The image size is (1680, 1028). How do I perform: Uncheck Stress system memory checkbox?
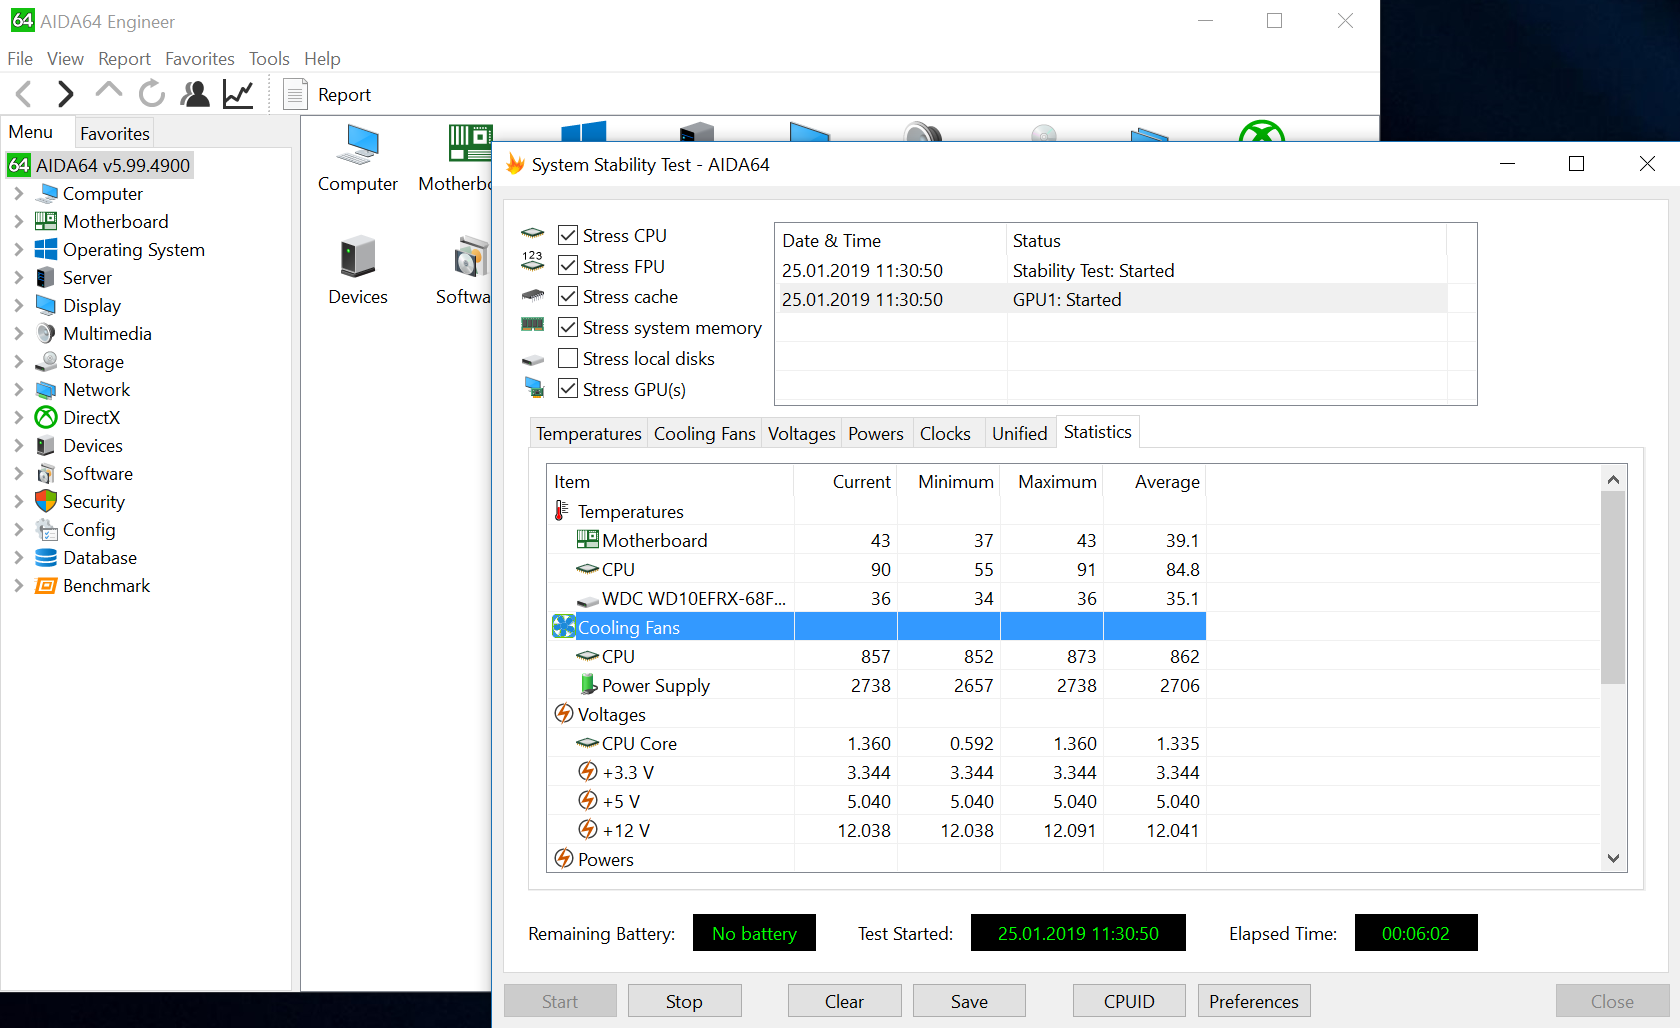click(x=568, y=327)
